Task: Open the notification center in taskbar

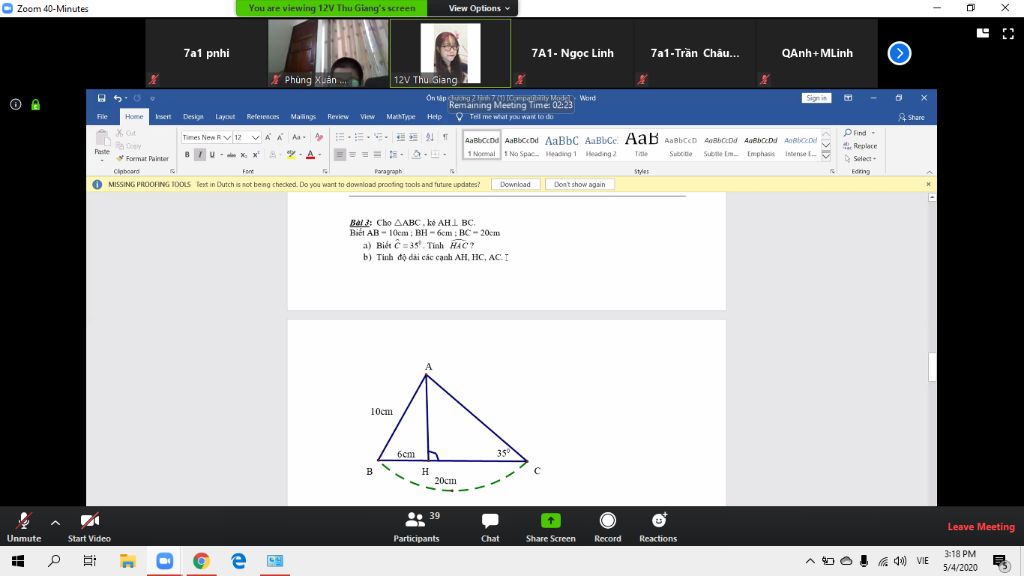Action: pyautogui.click(x=1000, y=561)
